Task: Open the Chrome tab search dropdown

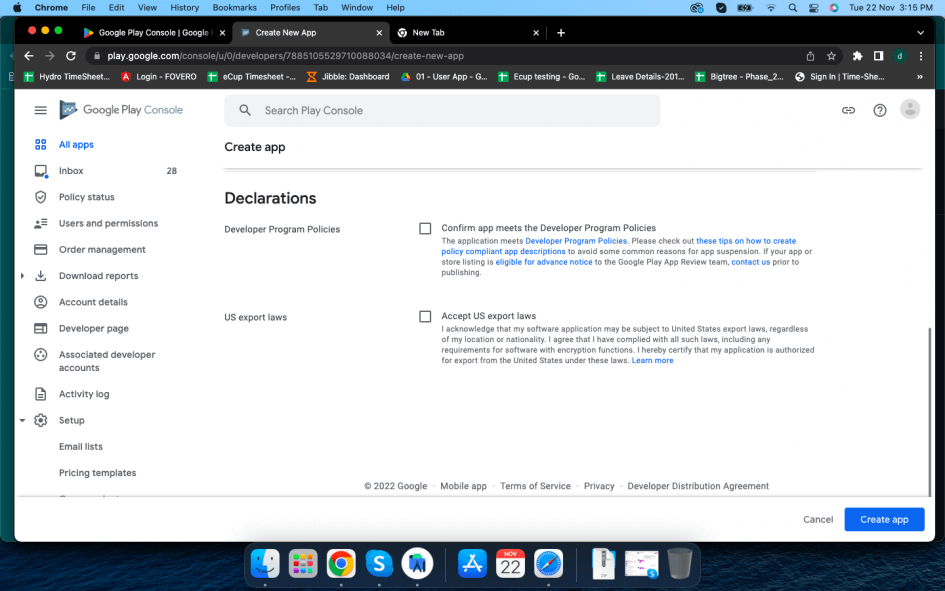Action: pos(919,33)
